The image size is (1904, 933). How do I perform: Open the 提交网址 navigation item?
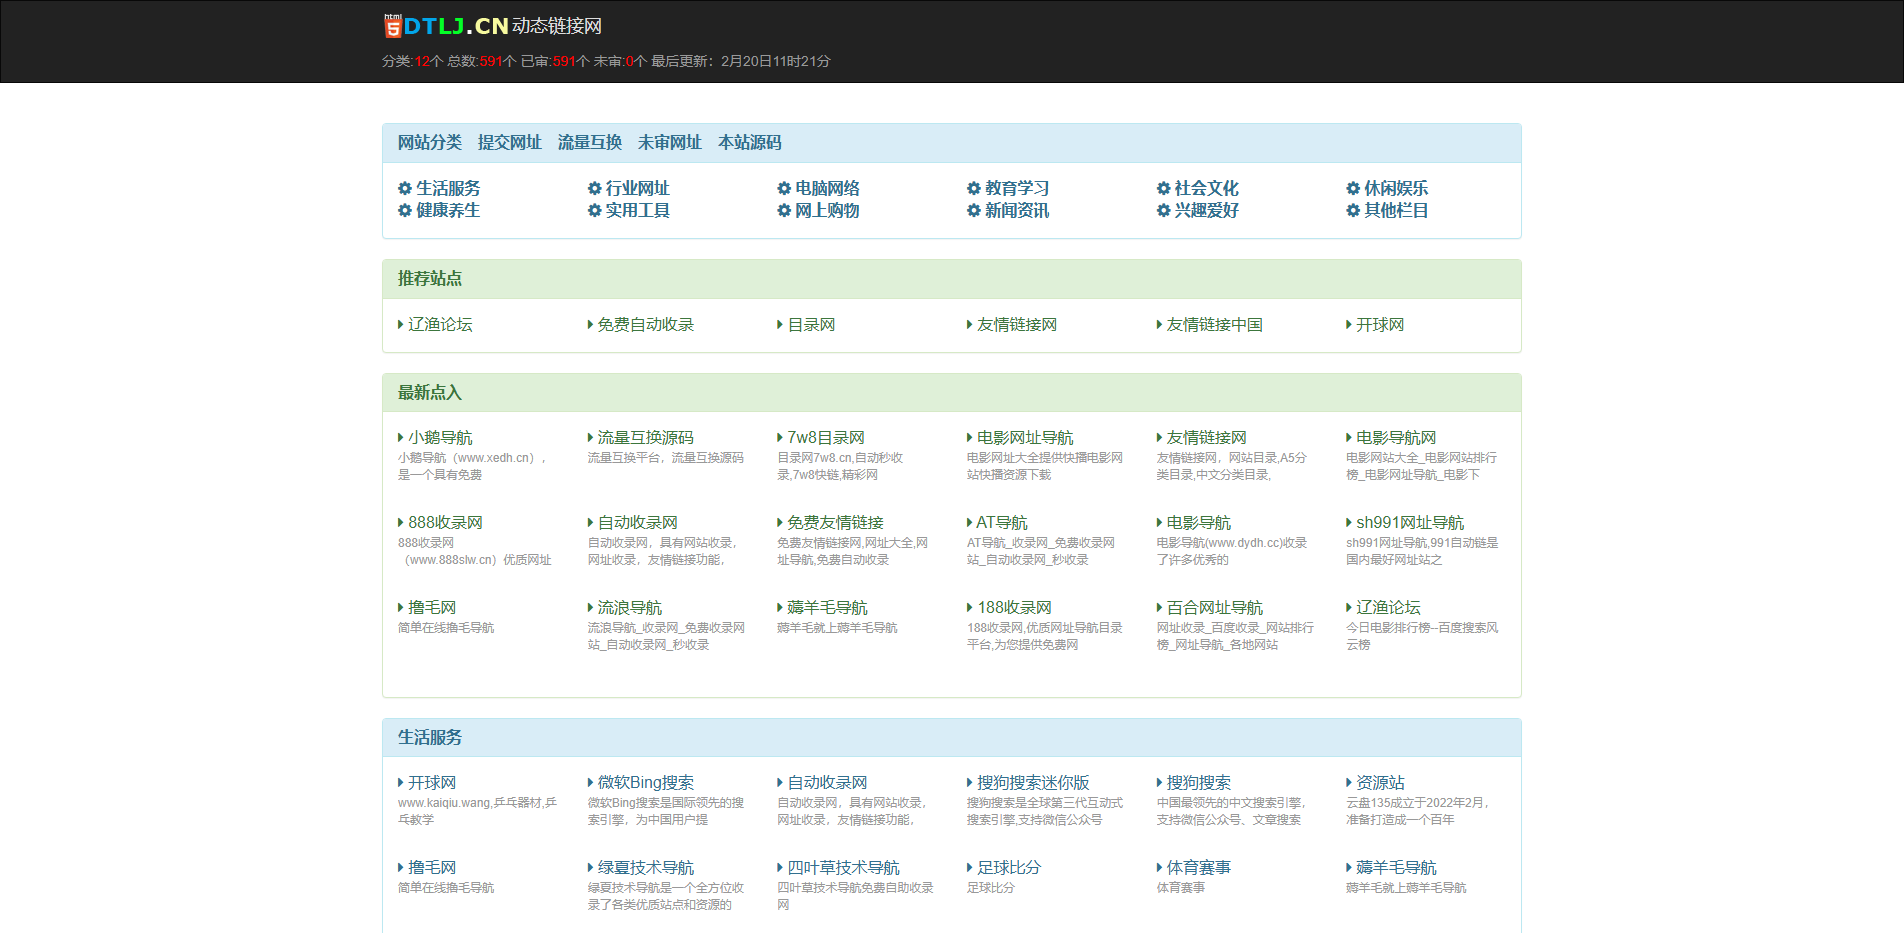pos(510,143)
